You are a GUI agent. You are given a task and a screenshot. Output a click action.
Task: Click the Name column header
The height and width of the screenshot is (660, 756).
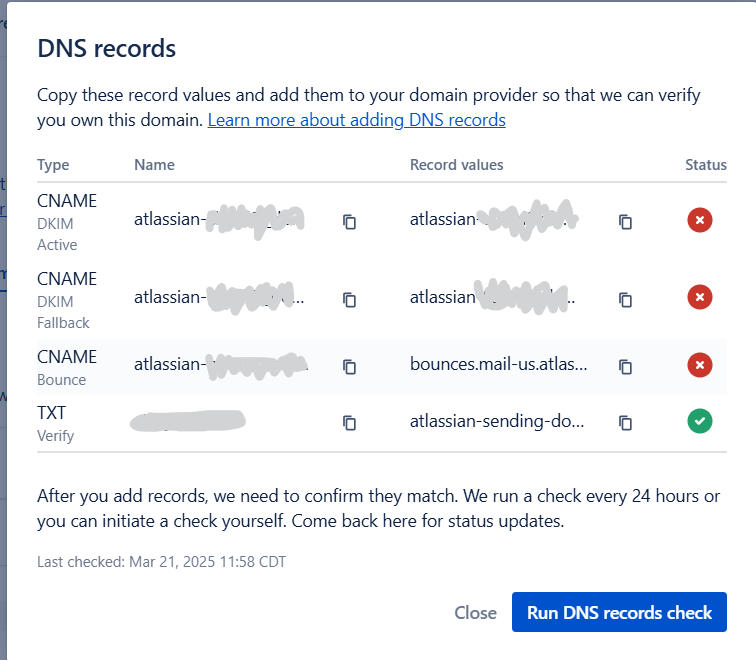[x=154, y=165]
